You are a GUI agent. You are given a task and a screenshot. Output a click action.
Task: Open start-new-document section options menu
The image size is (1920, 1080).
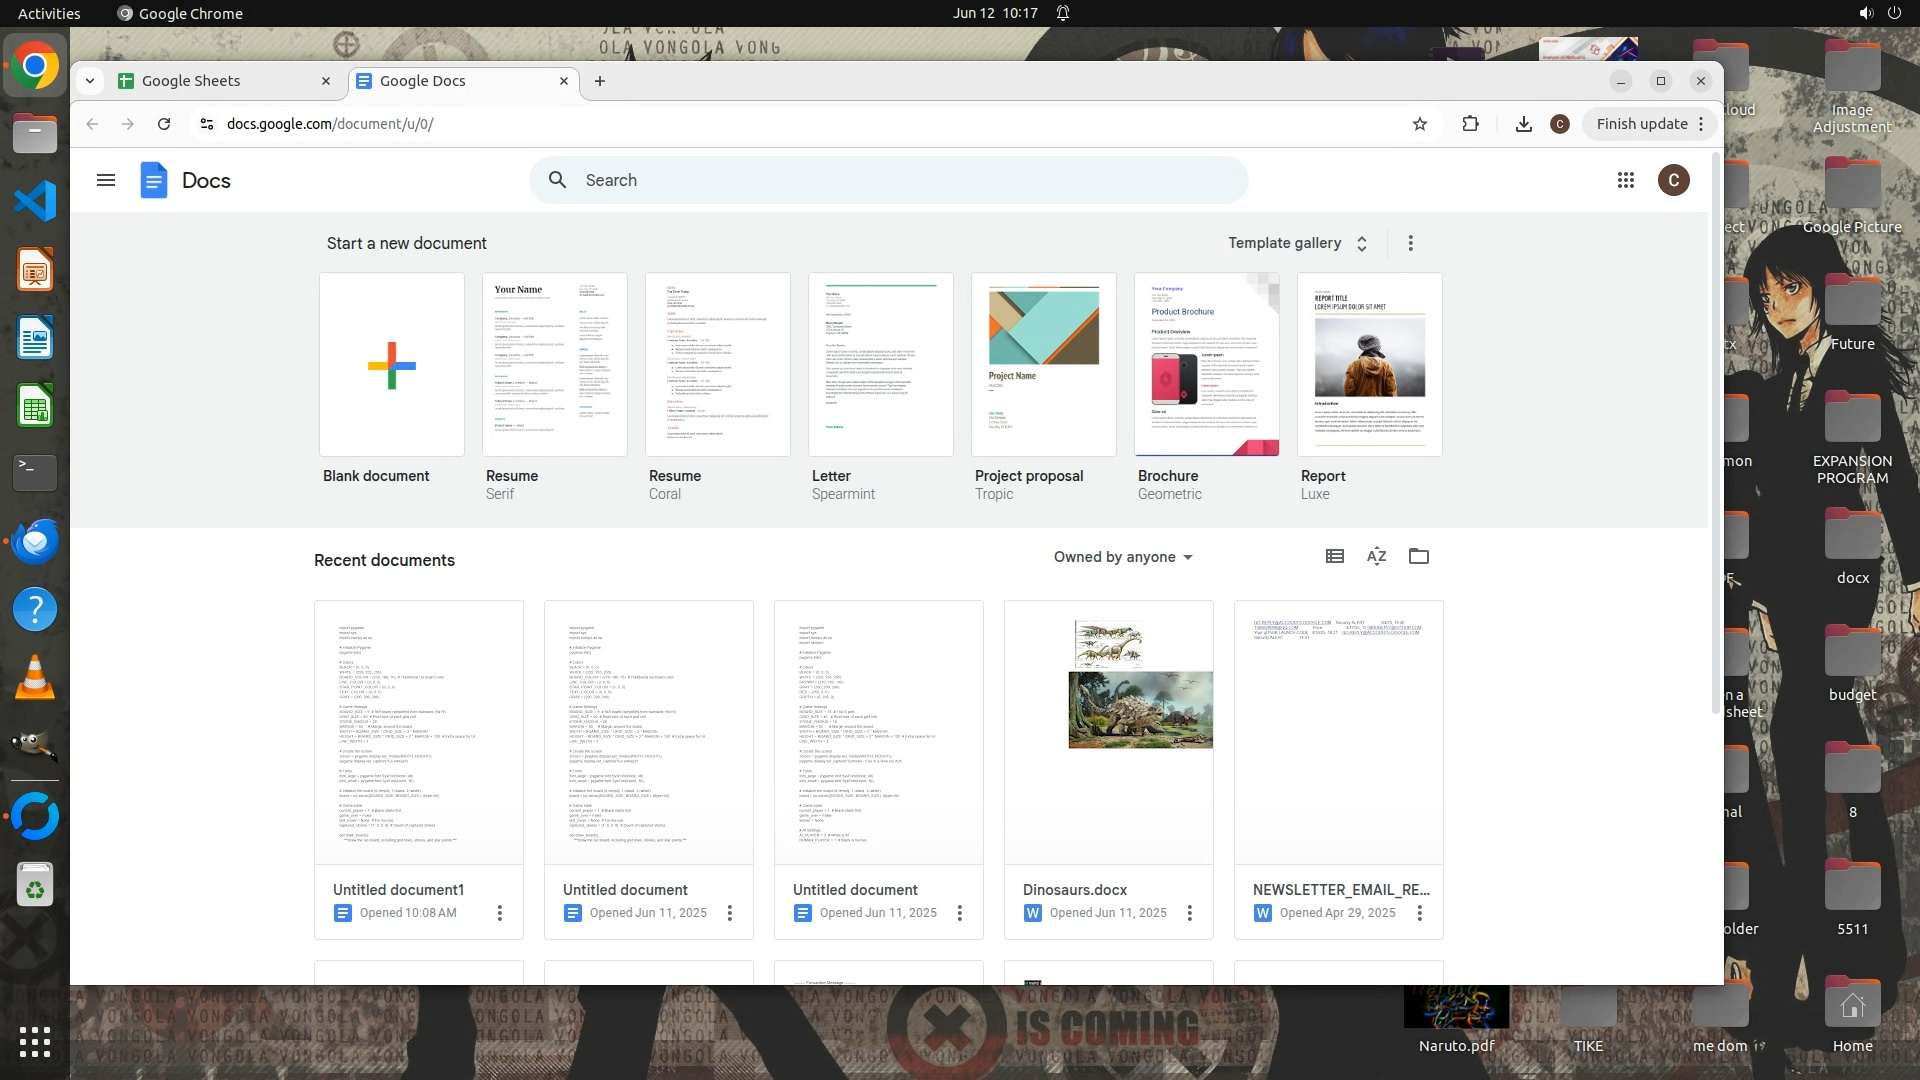pyautogui.click(x=1410, y=243)
